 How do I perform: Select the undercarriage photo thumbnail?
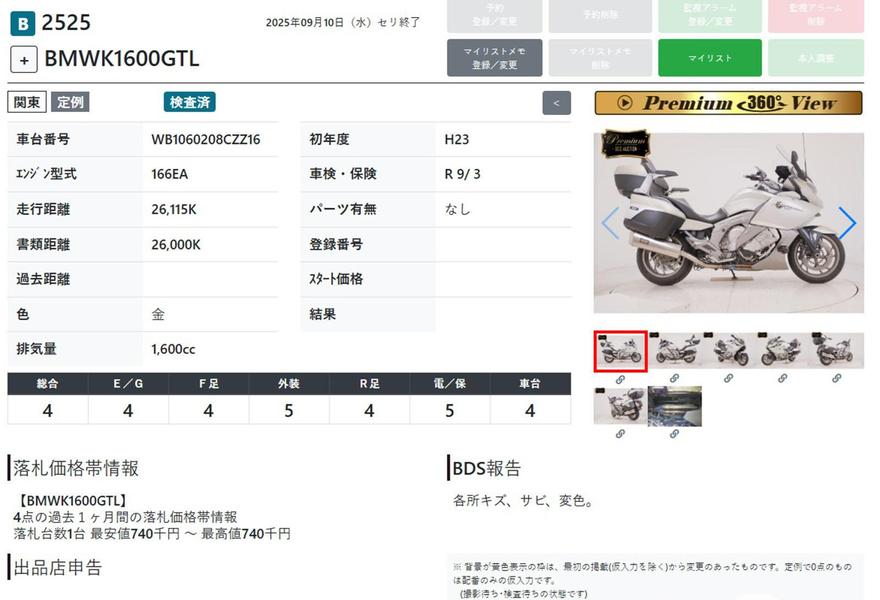click(674, 406)
